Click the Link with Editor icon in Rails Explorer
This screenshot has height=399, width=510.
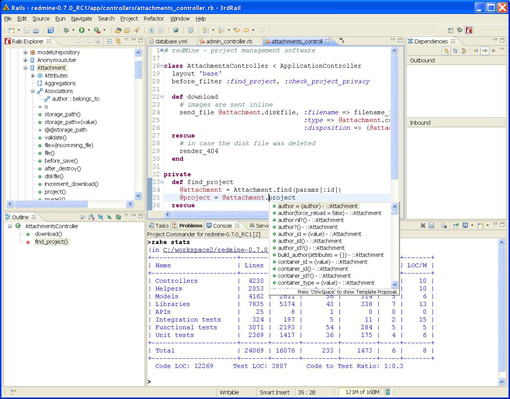click(x=118, y=41)
